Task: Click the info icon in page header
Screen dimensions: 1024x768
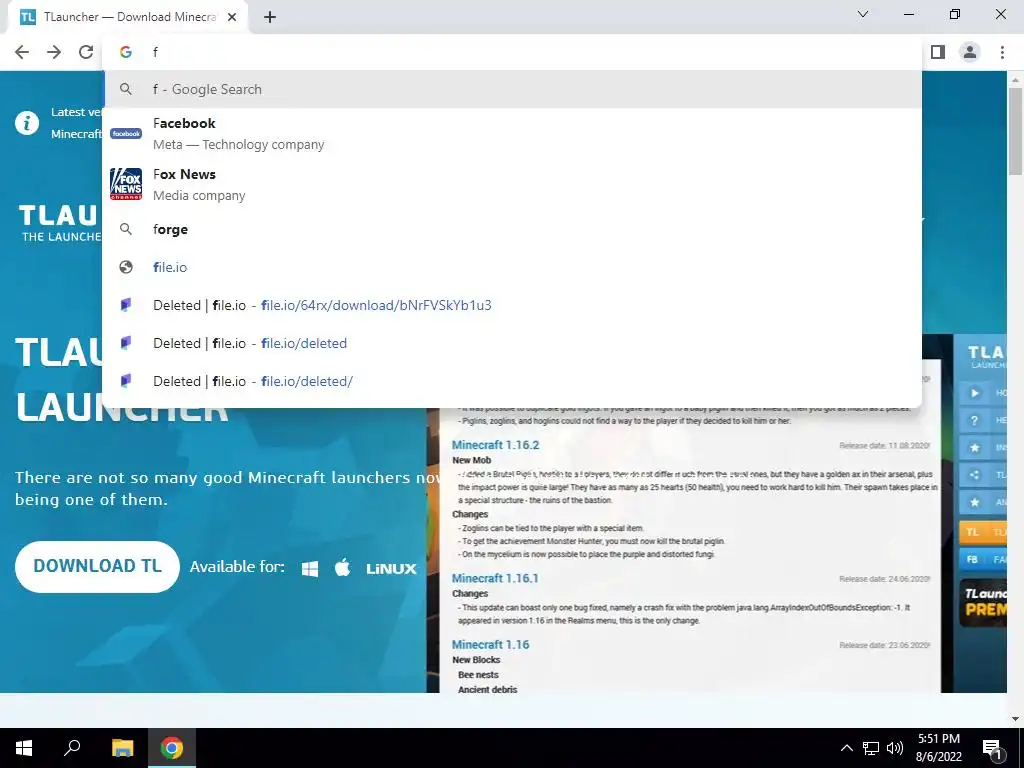Action: [x=27, y=123]
